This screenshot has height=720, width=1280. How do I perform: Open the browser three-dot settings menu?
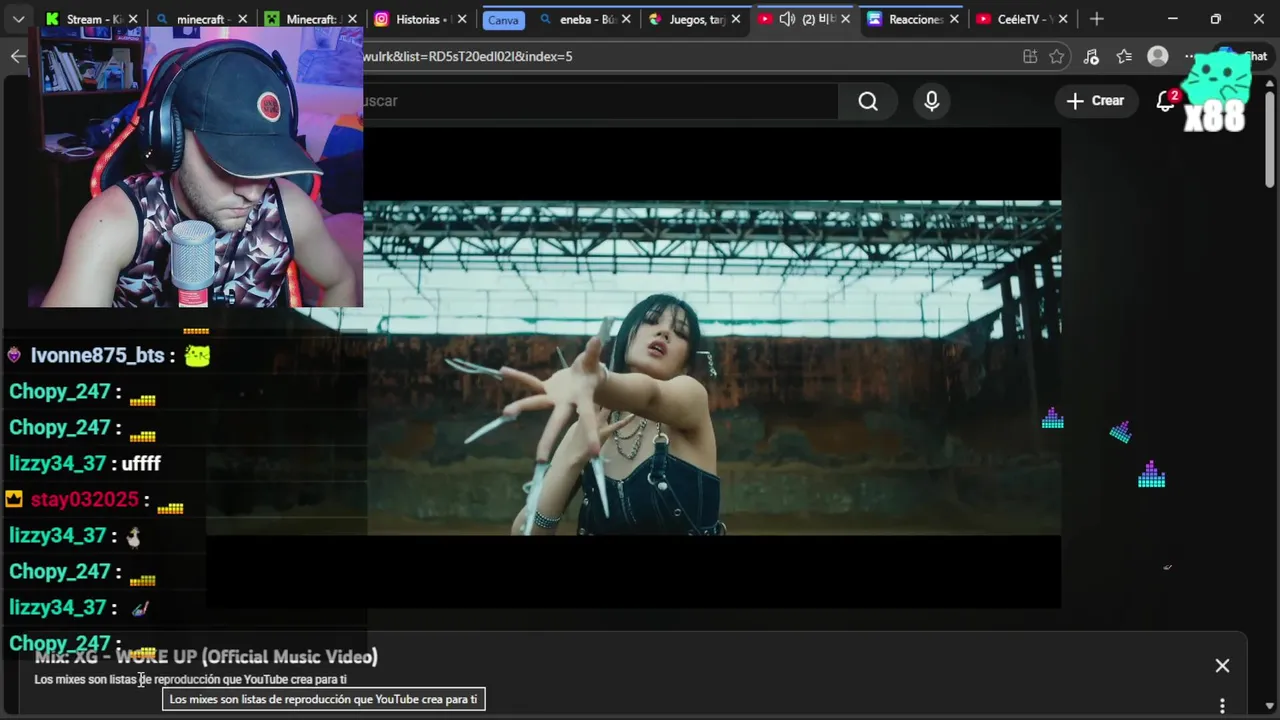pyautogui.click(x=1190, y=57)
